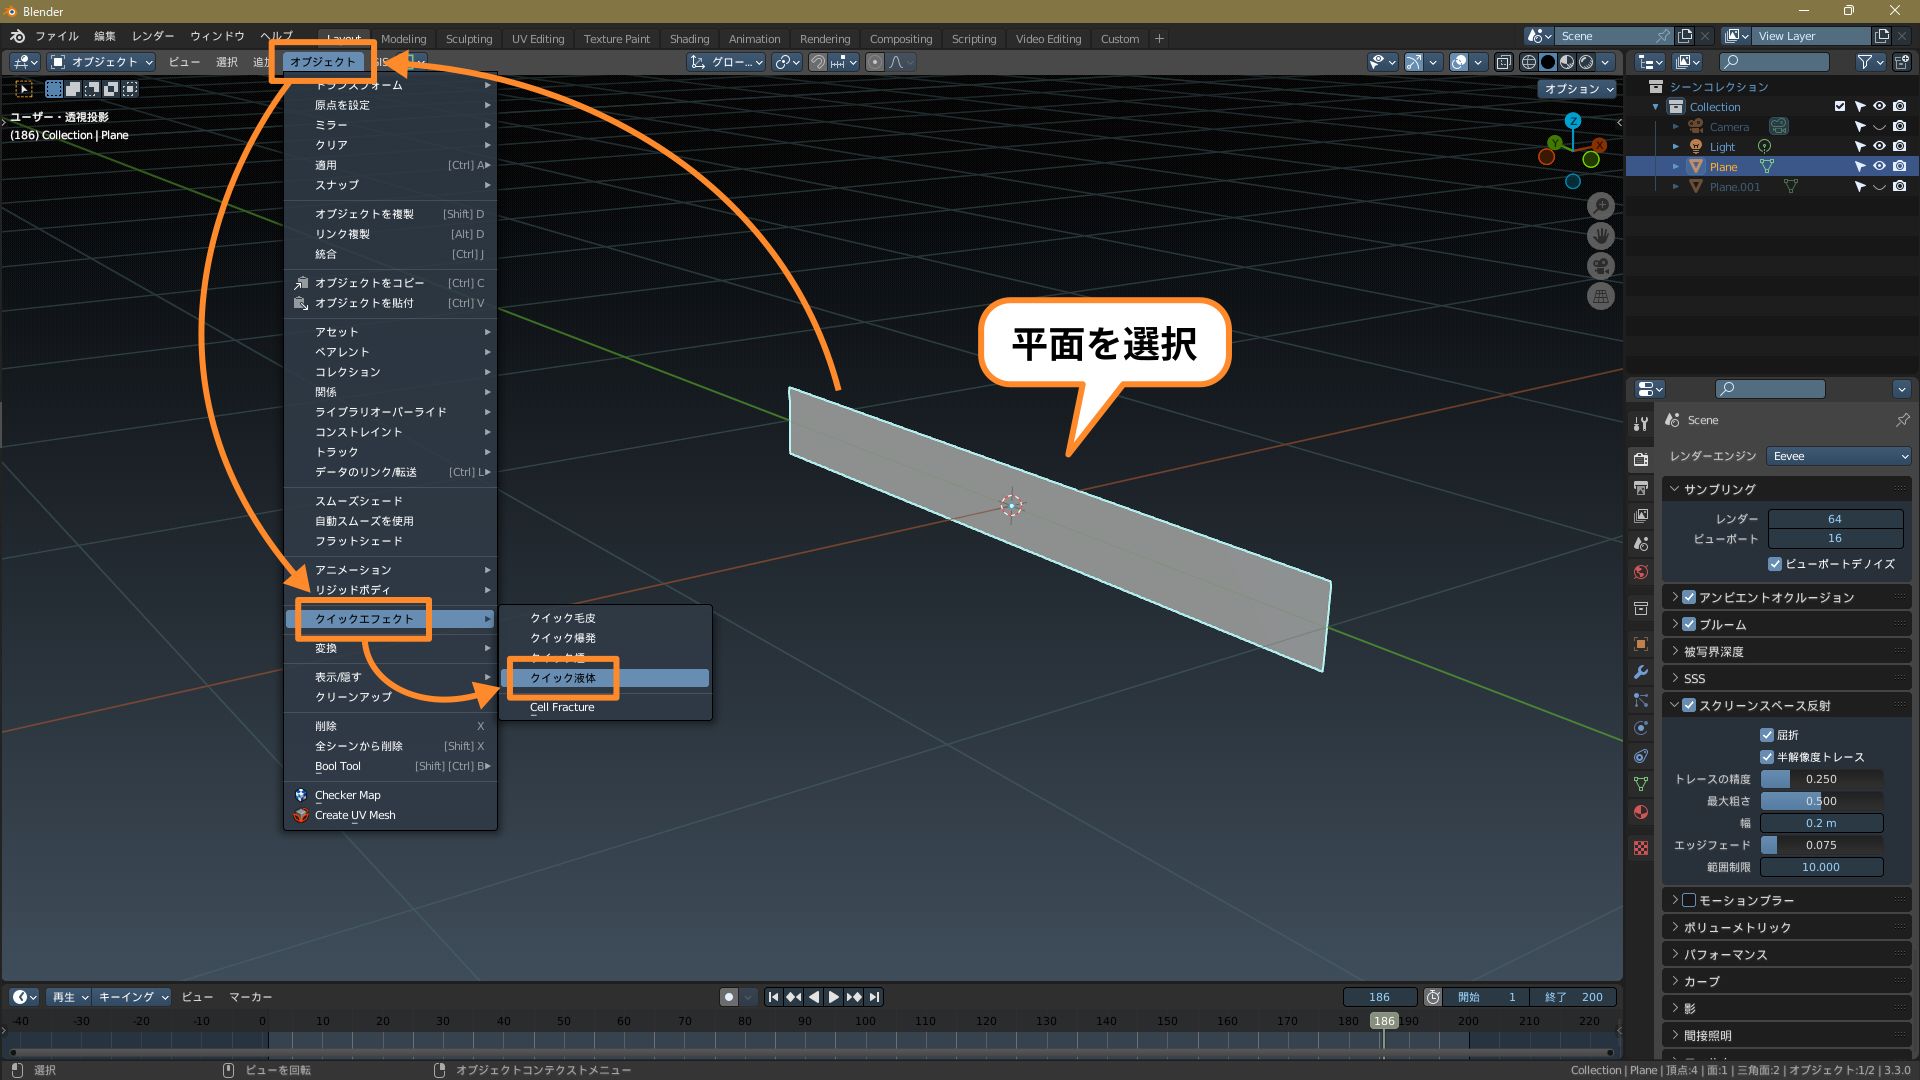Screen dimensions: 1920x1080
Task: Click Cell Fracture menu entry
Action: pyautogui.click(x=562, y=707)
